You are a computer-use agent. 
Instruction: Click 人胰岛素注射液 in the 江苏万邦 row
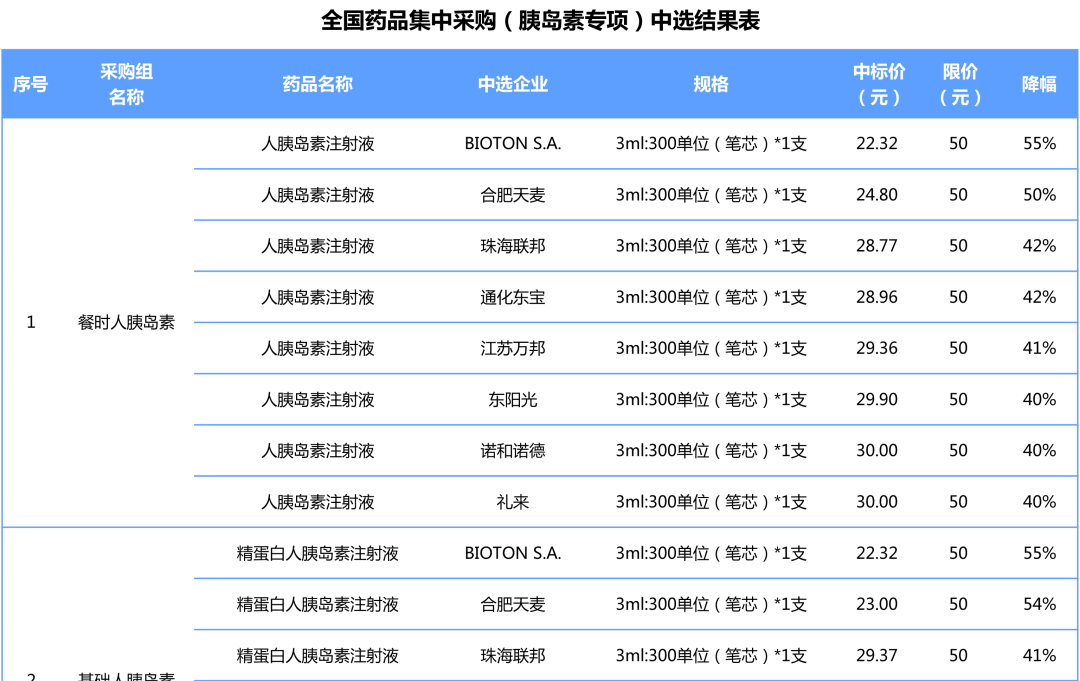(318, 348)
